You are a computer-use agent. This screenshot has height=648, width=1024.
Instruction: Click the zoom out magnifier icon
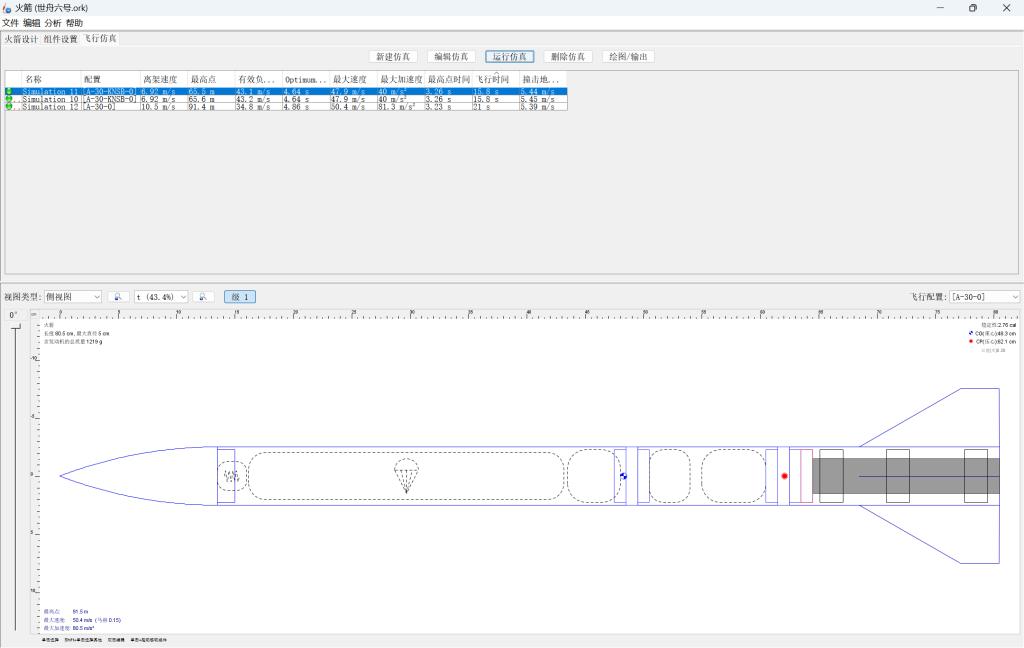pyautogui.click(x=118, y=297)
